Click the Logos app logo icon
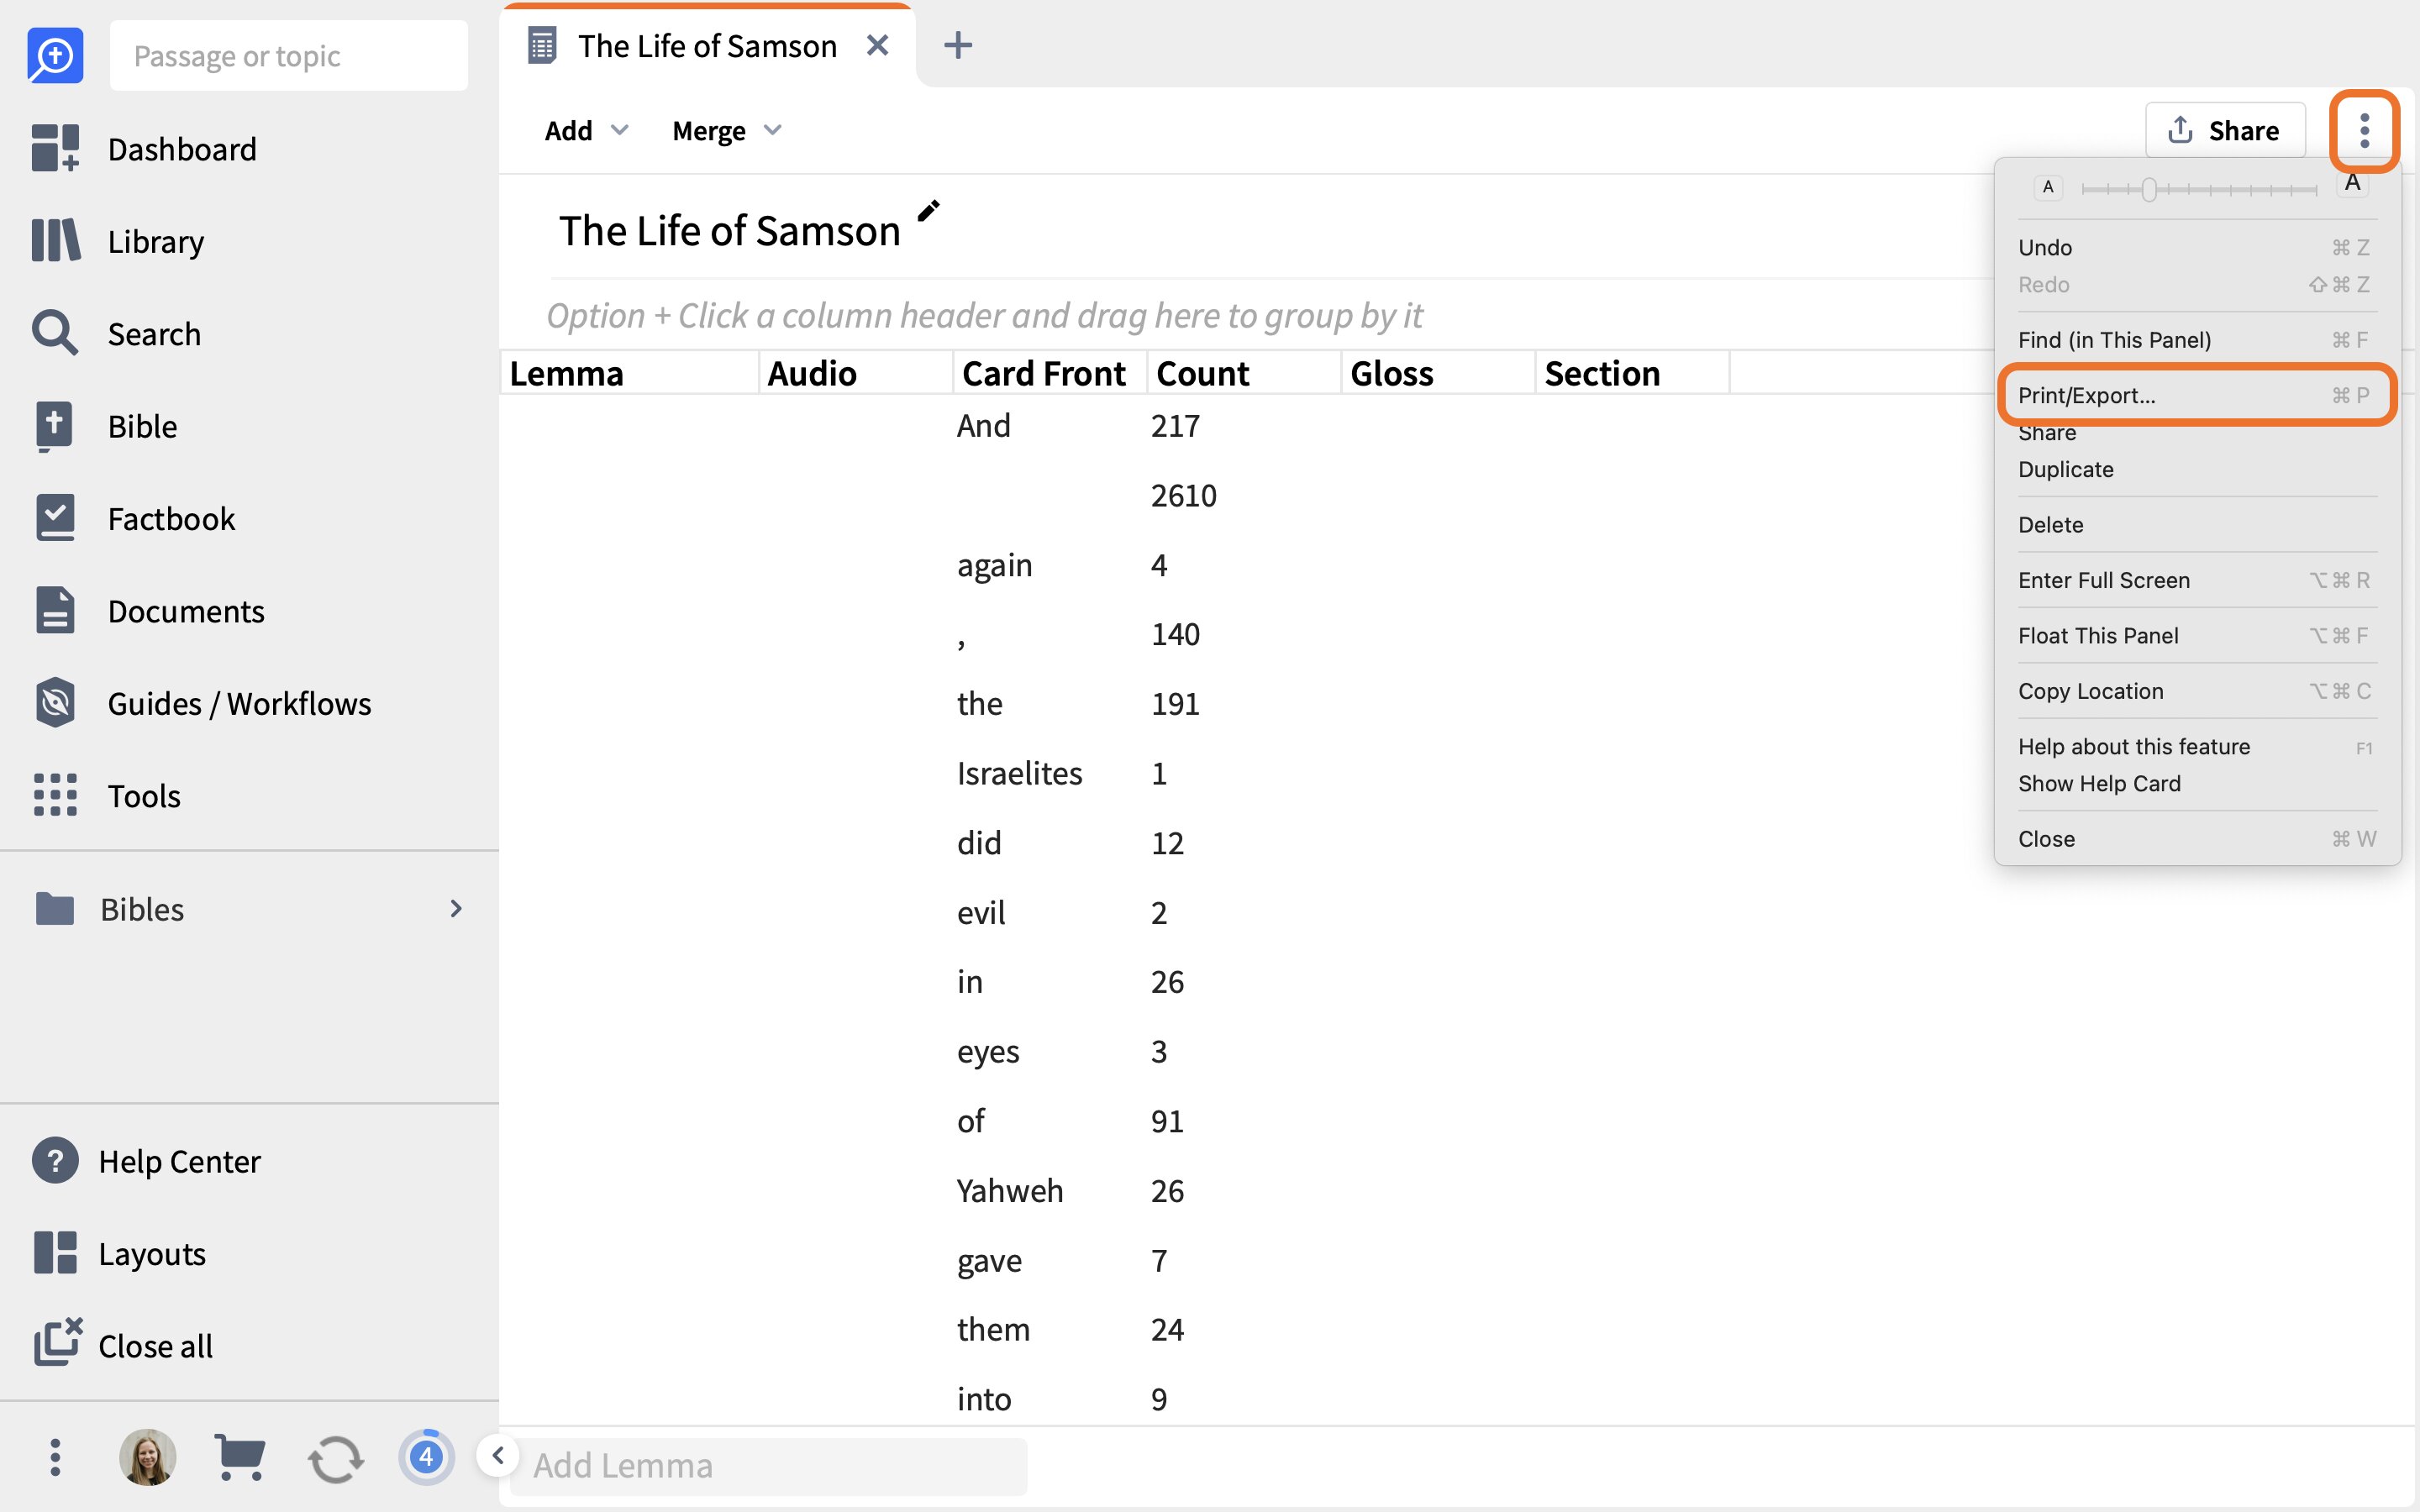This screenshot has height=1512, width=2420. tap(55, 55)
